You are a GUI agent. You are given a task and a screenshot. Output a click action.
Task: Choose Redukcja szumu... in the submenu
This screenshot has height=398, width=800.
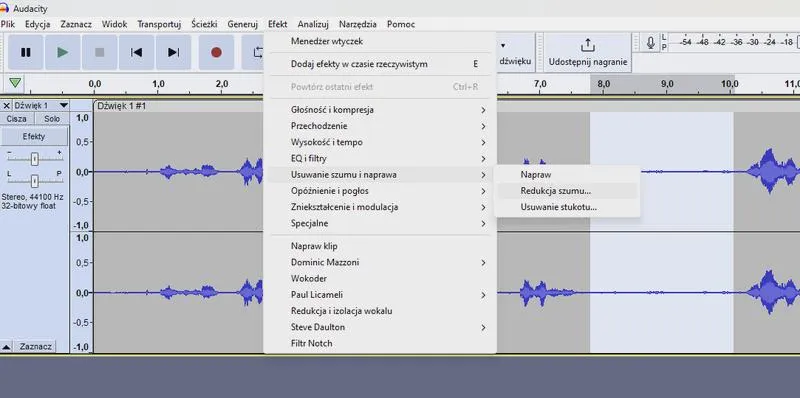point(567,191)
